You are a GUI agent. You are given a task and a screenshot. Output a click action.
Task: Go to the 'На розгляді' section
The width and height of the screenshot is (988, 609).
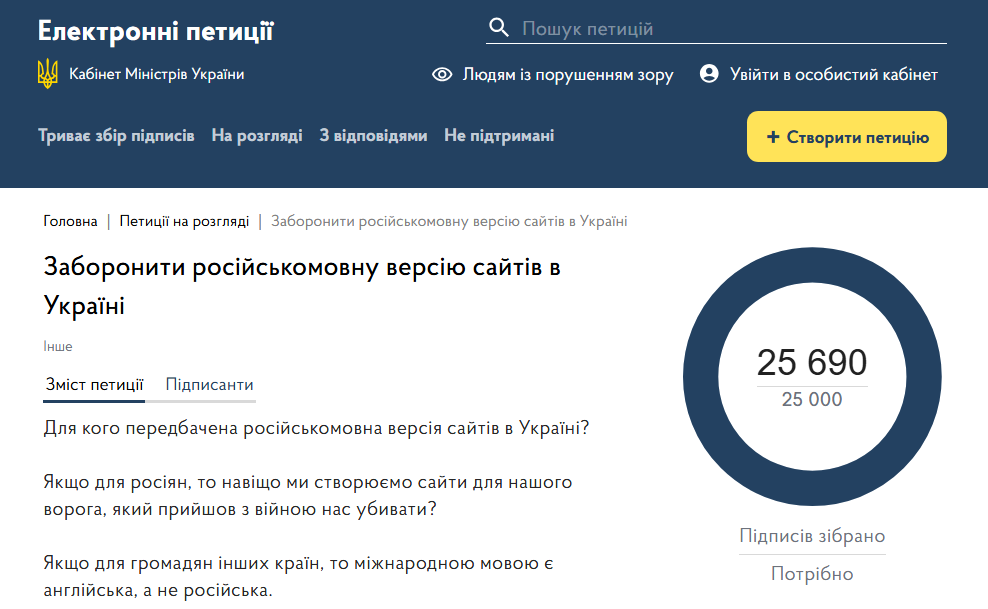[x=257, y=136]
